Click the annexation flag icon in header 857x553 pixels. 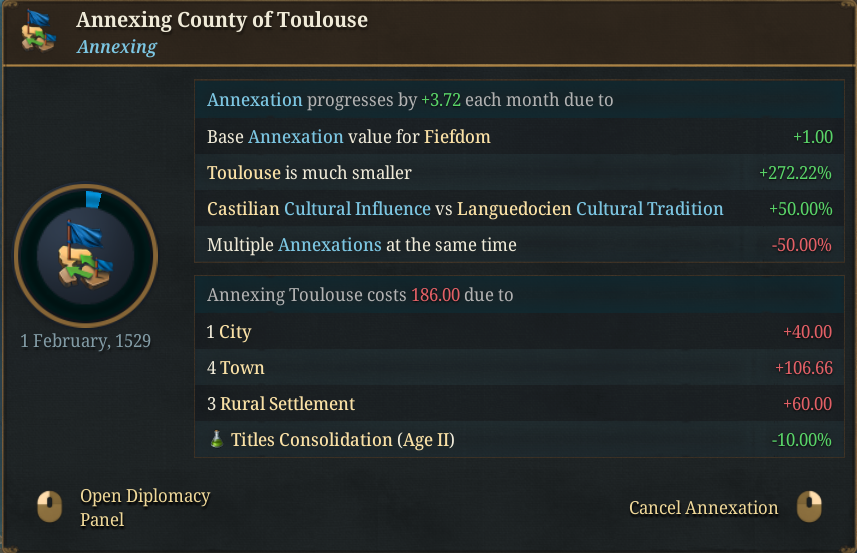pyautogui.click(x=39, y=31)
